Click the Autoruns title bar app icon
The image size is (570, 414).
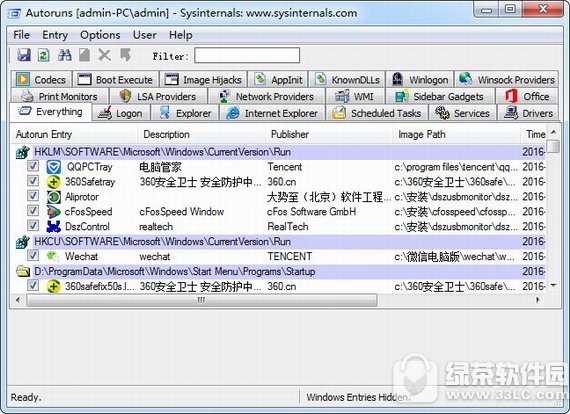(x=14, y=13)
